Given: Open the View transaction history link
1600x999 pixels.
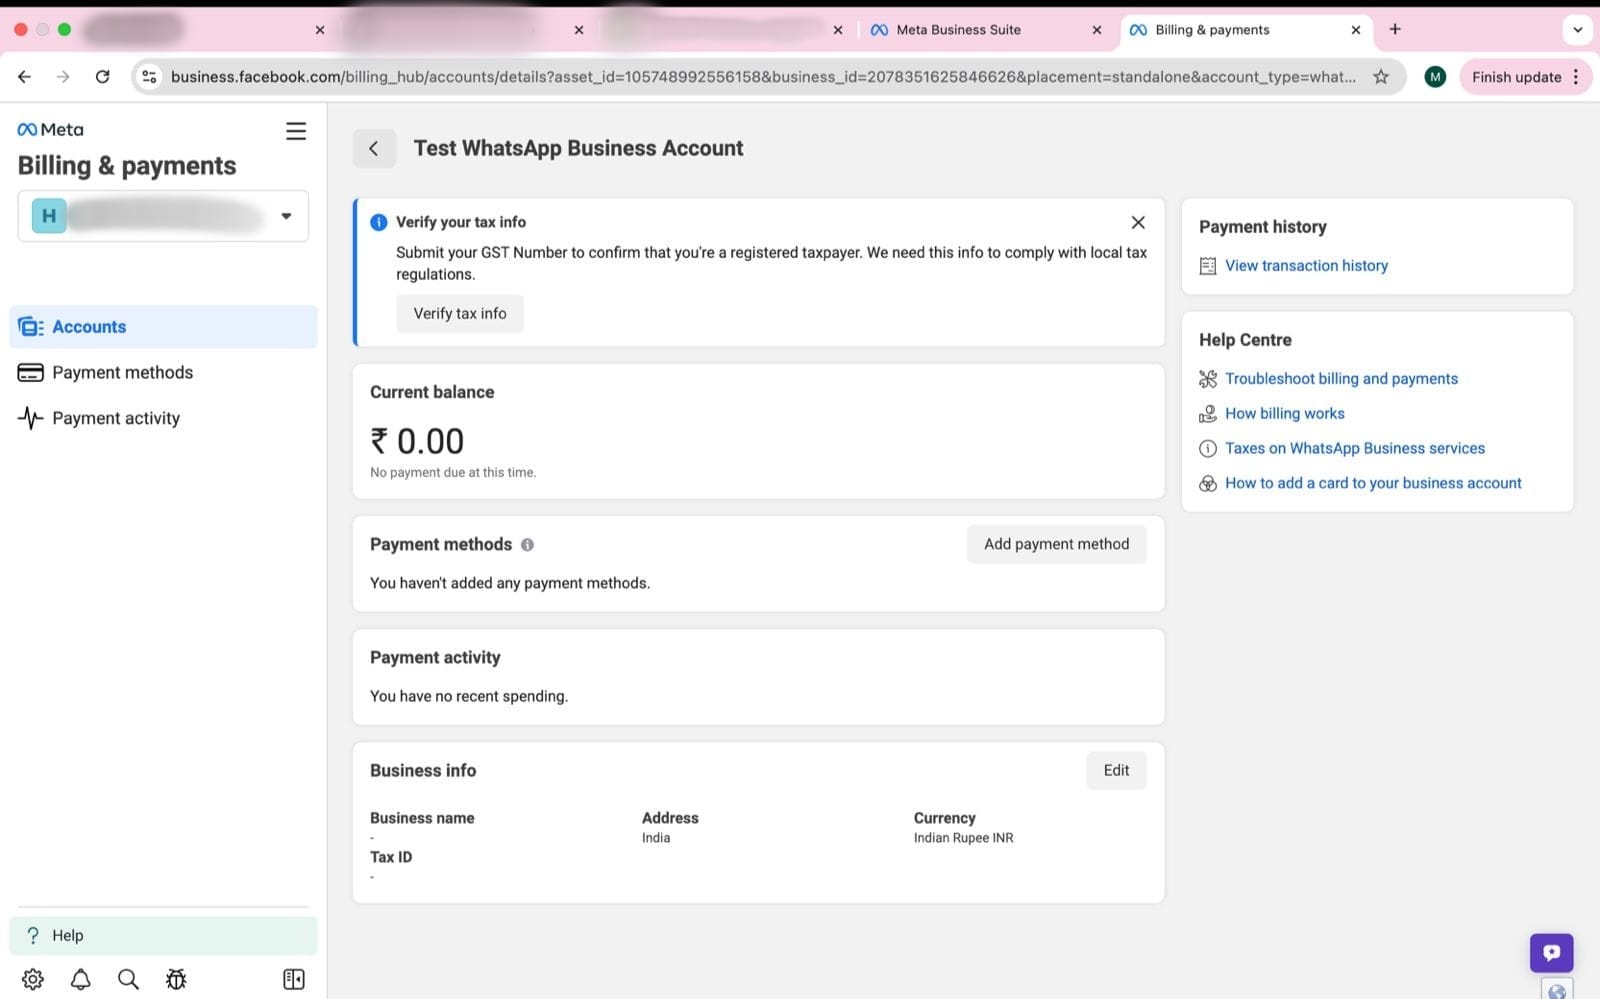Looking at the screenshot, I should tap(1306, 266).
